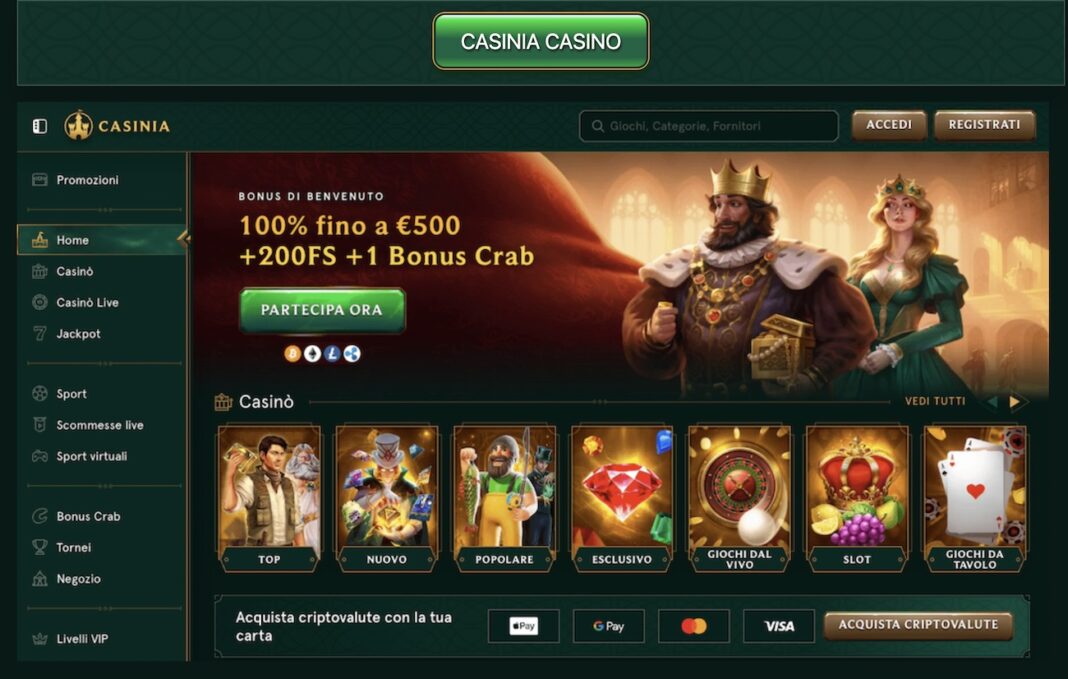Click the Bonus Crab icon

point(40,516)
